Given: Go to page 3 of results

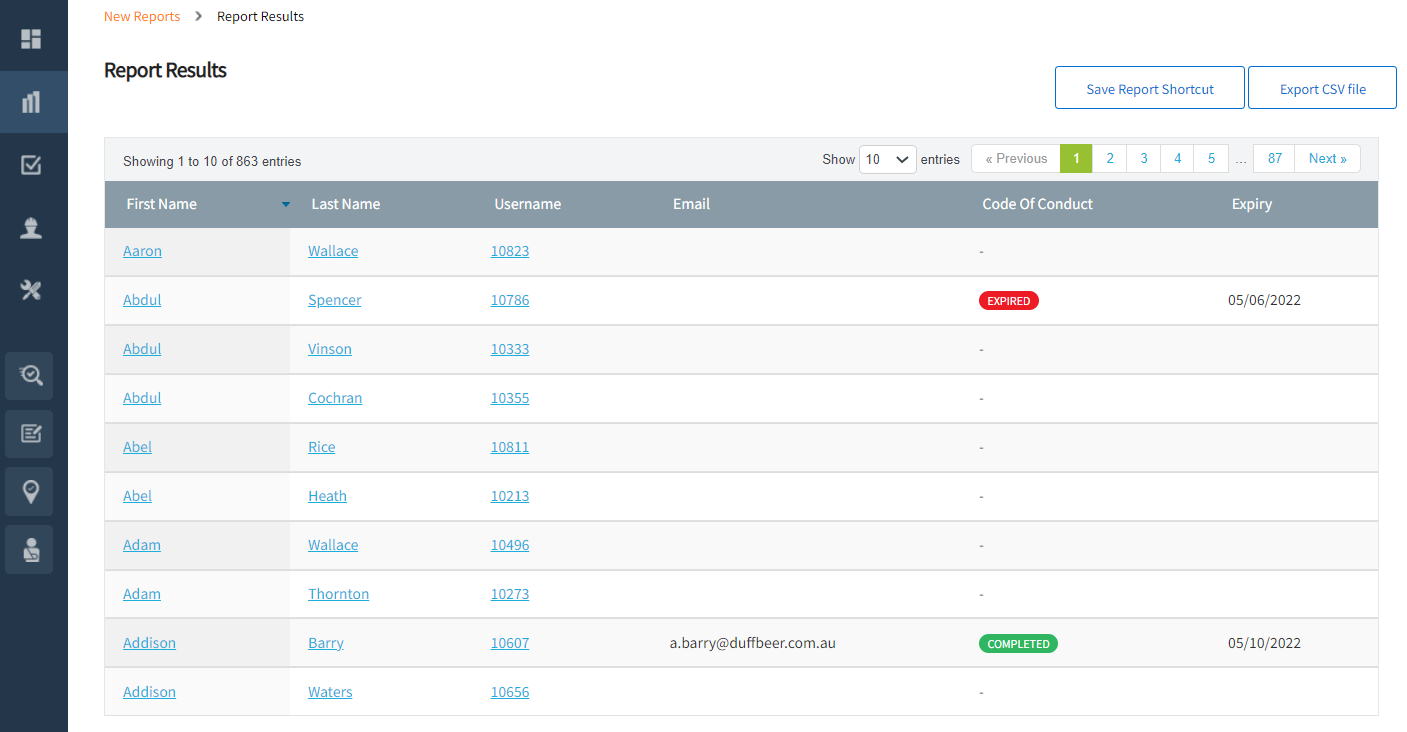Looking at the screenshot, I should click(1143, 159).
